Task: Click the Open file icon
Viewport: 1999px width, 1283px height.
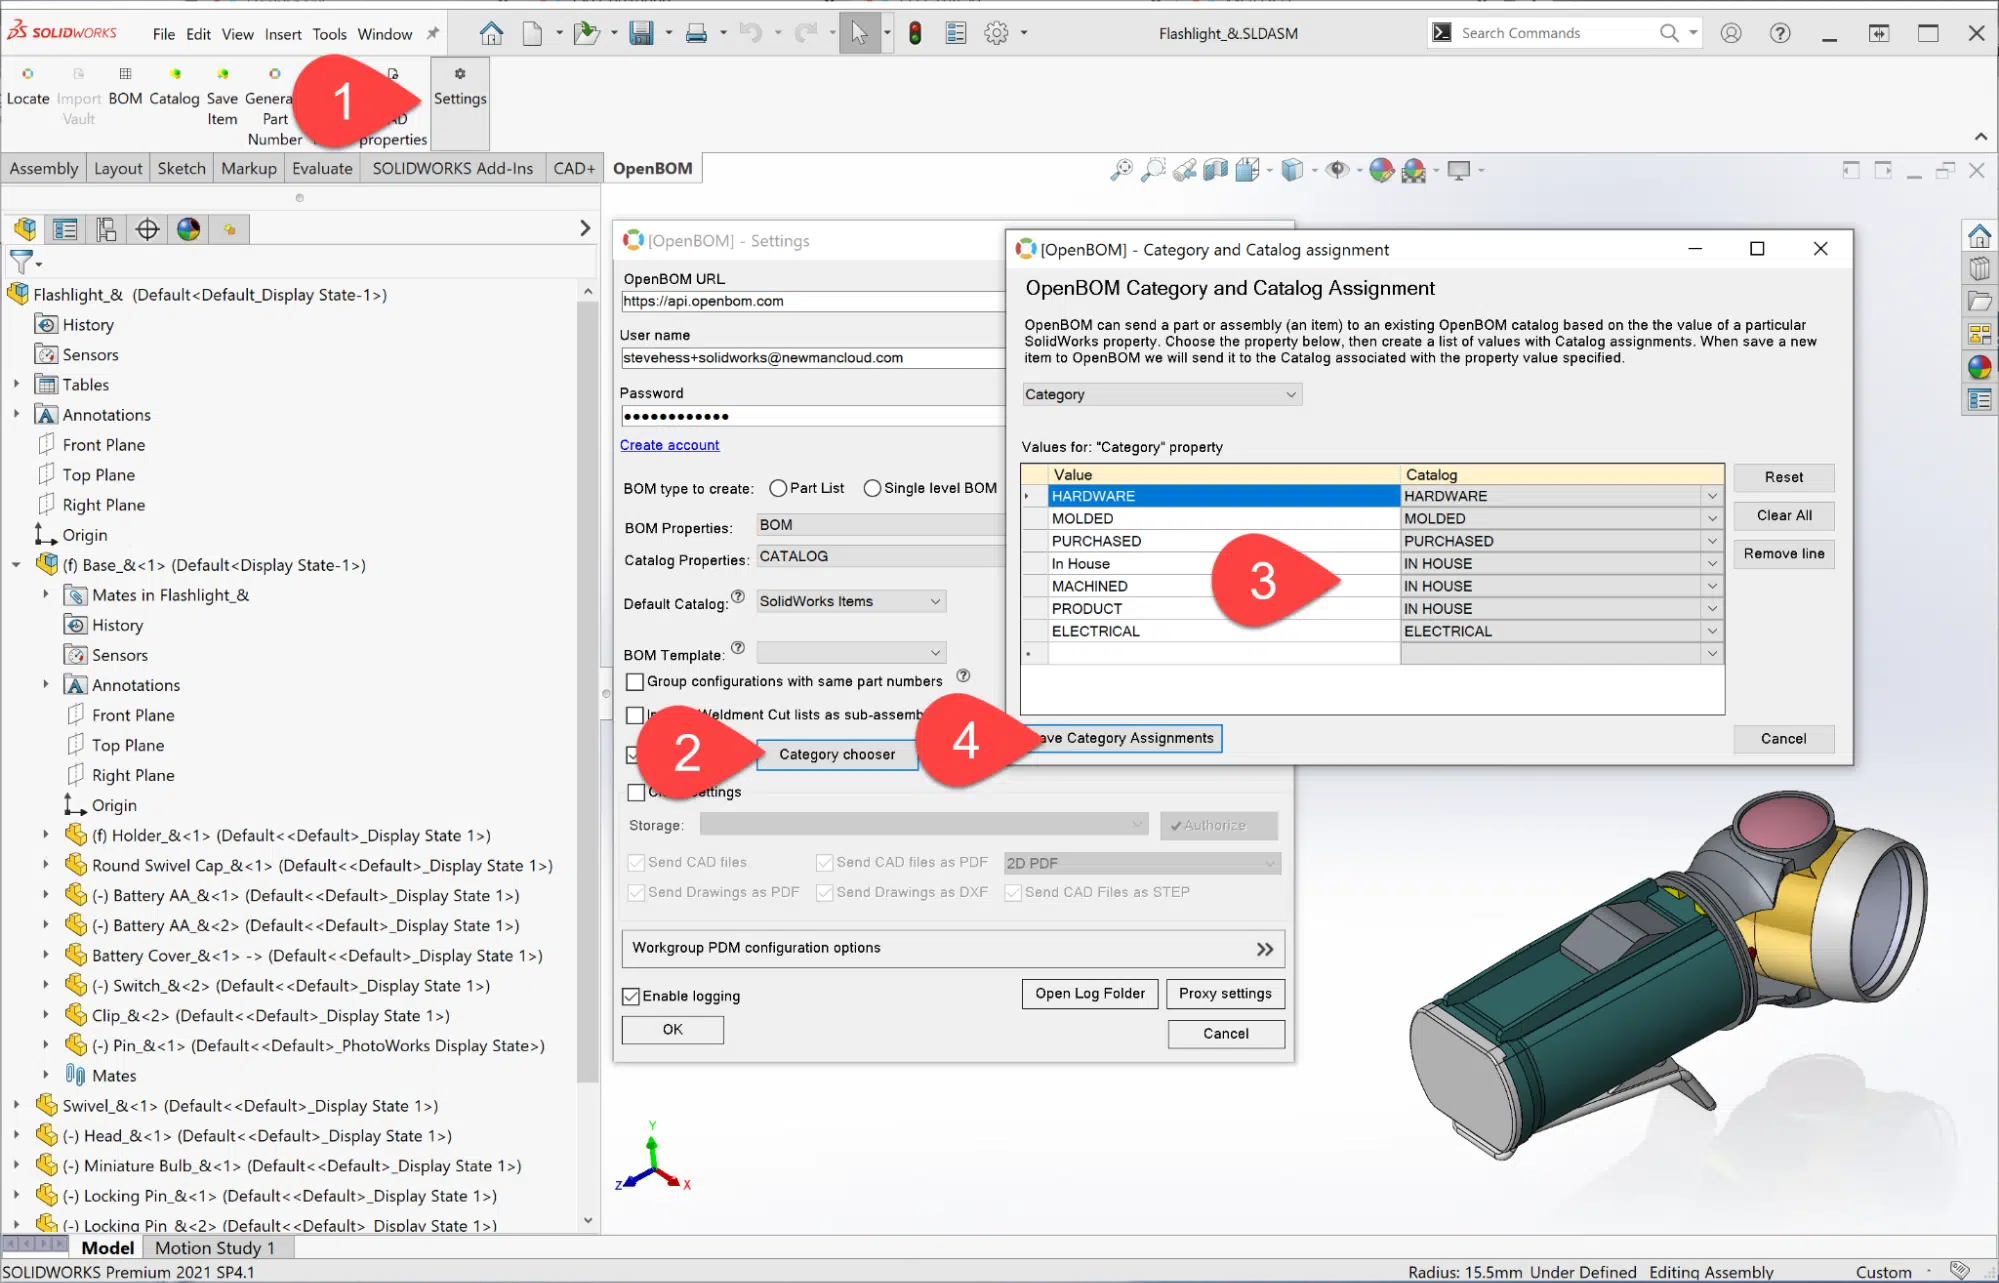Action: coord(586,33)
